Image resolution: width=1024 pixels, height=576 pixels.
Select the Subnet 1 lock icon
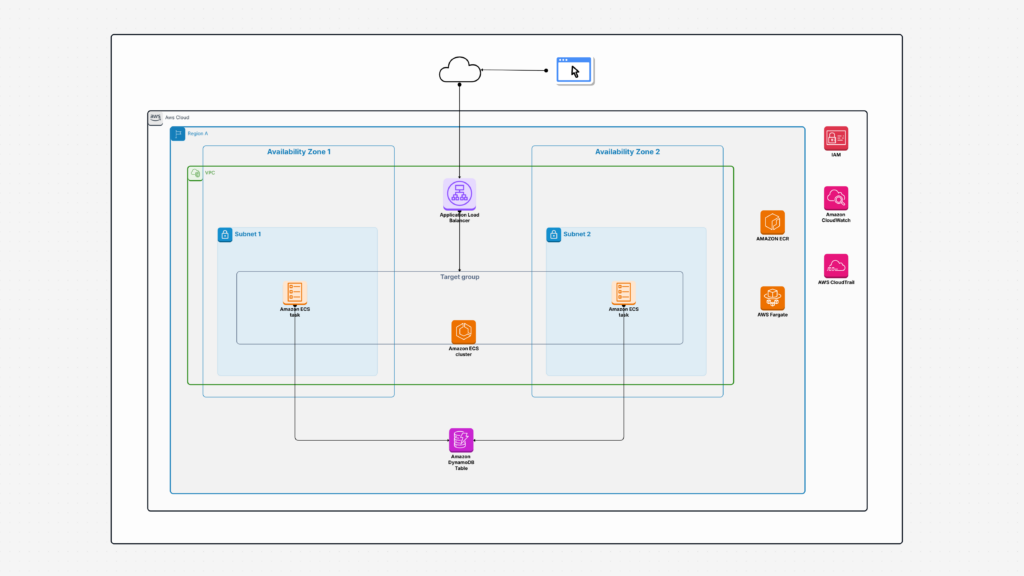[x=224, y=234]
